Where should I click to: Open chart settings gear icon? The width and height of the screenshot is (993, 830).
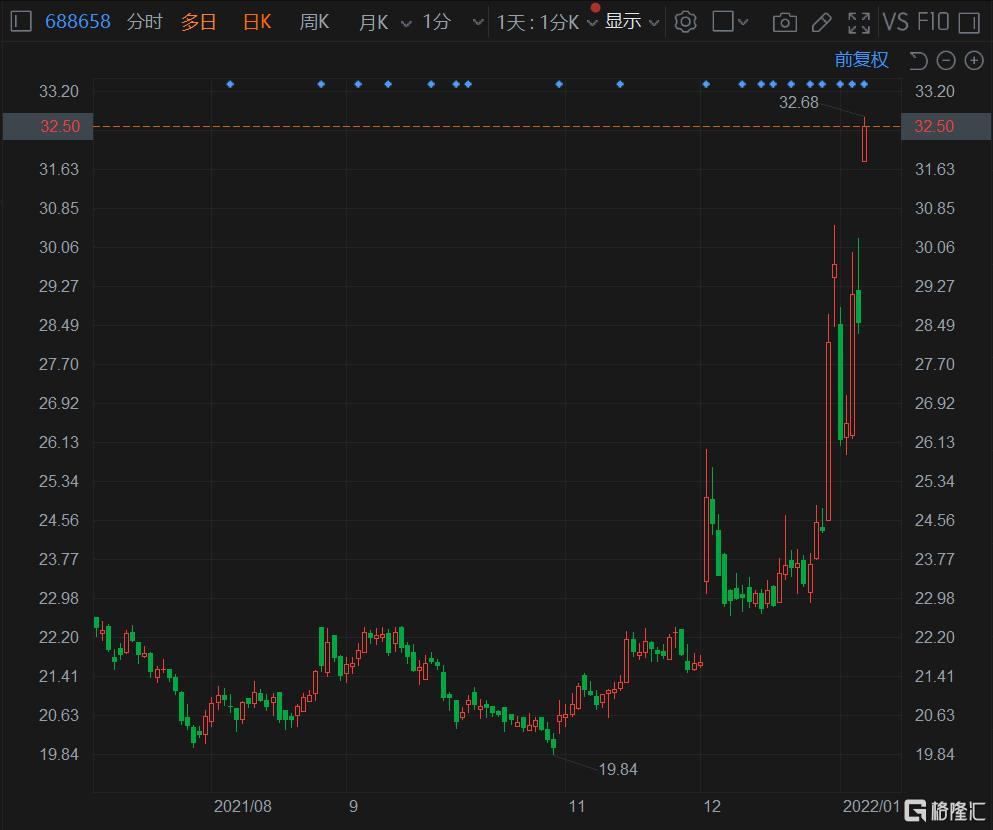click(x=685, y=21)
